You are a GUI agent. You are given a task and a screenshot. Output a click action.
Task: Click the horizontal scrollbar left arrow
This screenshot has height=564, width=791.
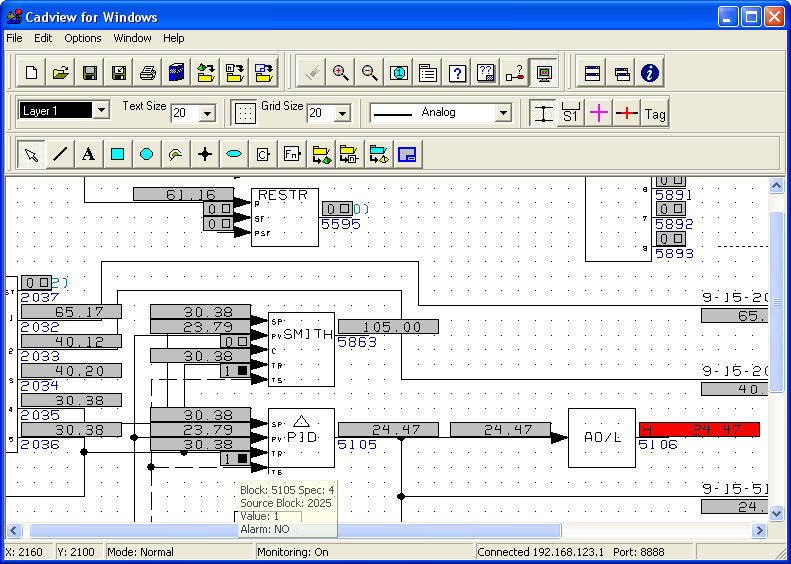pyautogui.click(x=14, y=530)
